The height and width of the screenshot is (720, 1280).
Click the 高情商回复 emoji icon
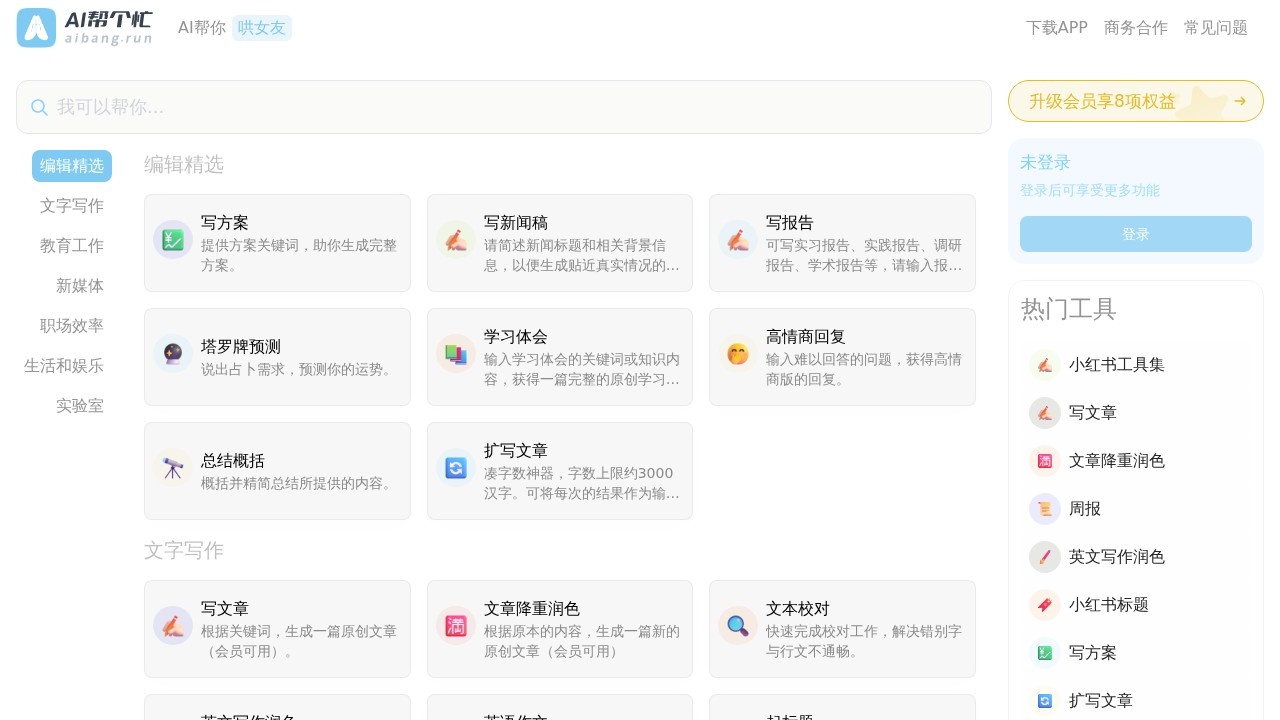[x=738, y=354]
